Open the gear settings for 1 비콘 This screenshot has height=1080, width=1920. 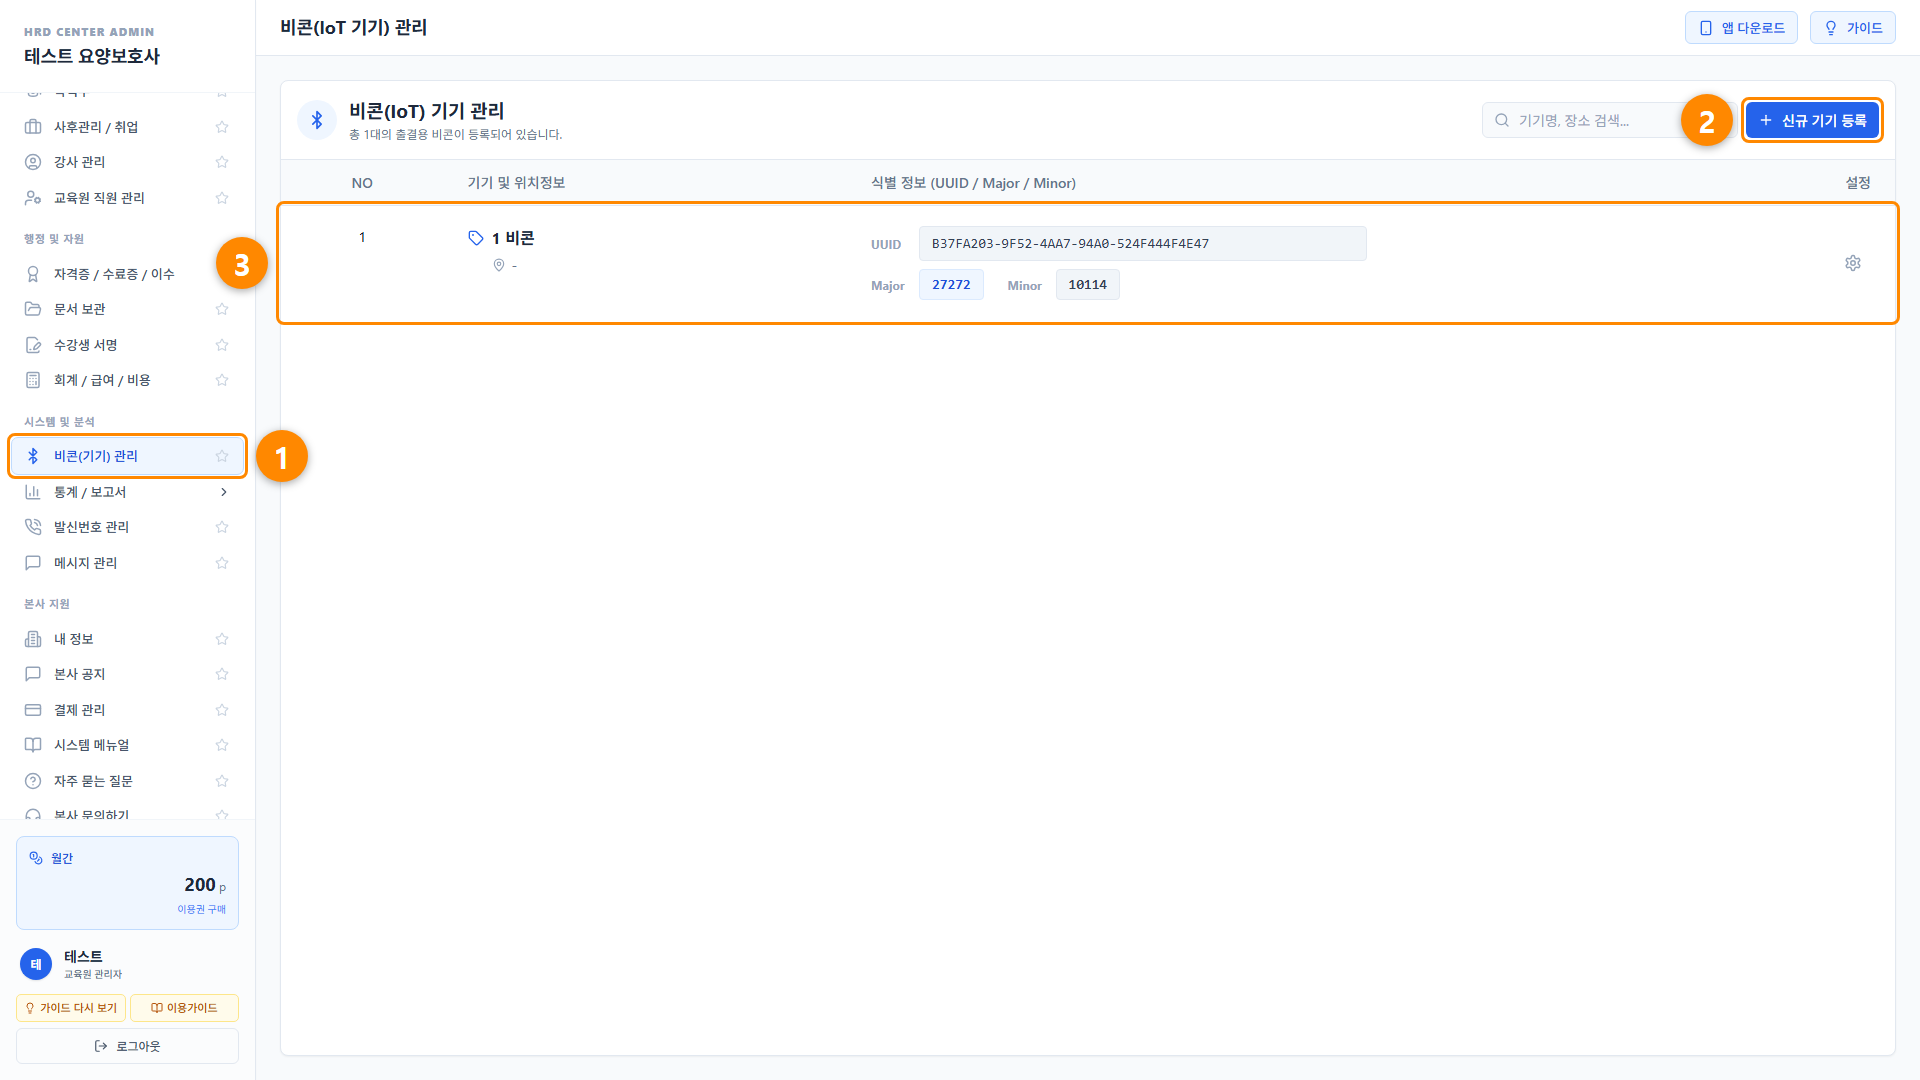point(1852,263)
